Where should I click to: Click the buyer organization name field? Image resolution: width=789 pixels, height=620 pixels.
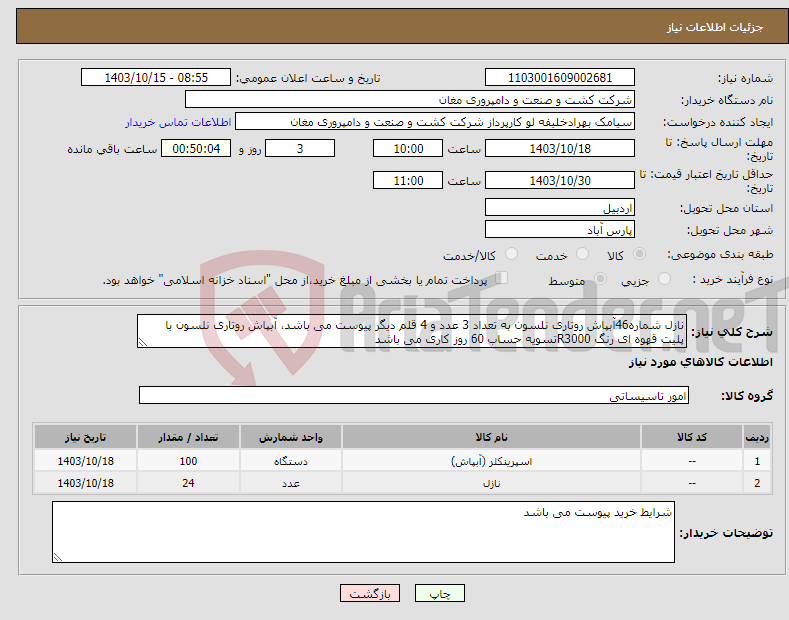tap(410, 99)
